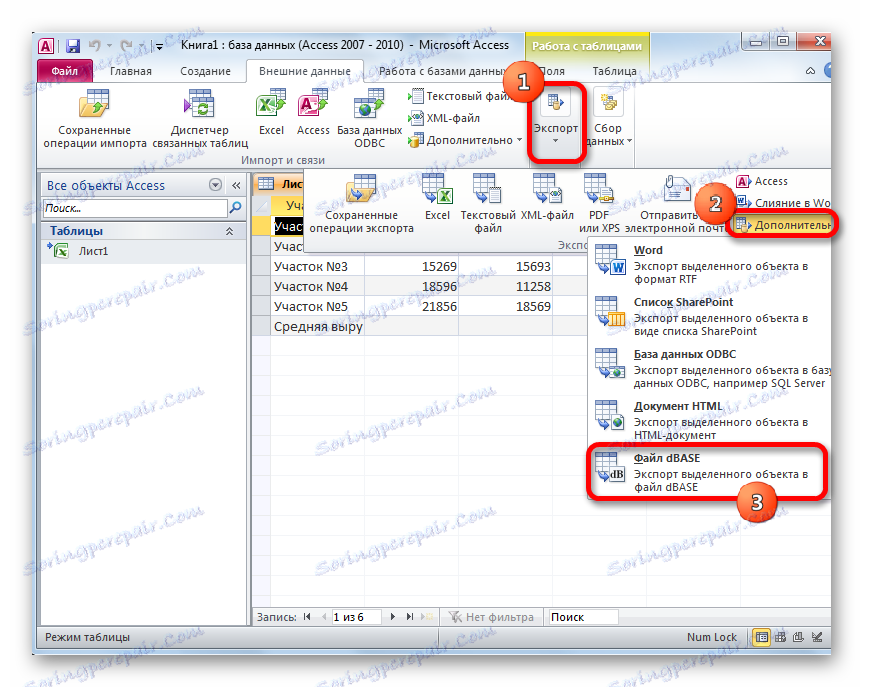Click the record search box Поиск
The width and height of the screenshot is (883, 687).
point(583,617)
